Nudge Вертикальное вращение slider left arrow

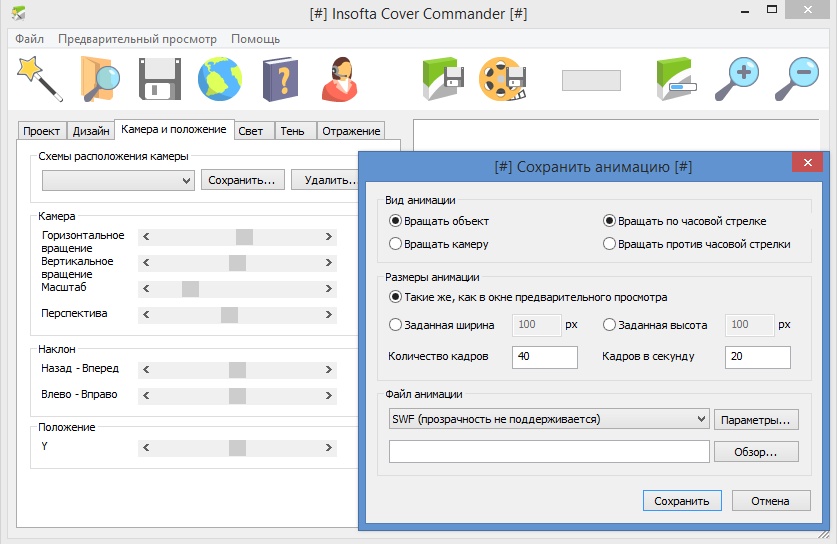pyautogui.click(x=146, y=263)
